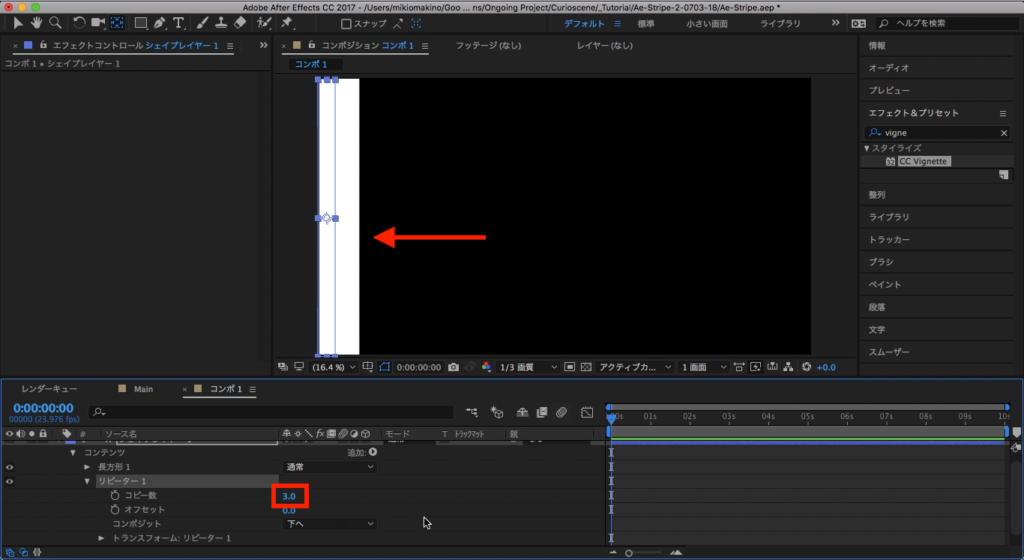Toggle stopwatch for コピー数 property
Screen dimensions: 1024x560
114,496
